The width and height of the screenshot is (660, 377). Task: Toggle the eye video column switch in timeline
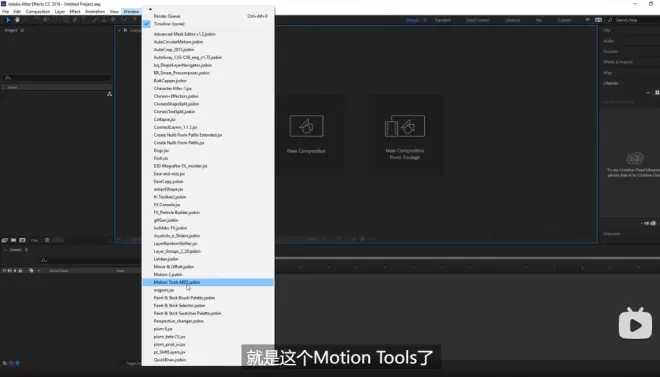click(x=4, y=271)
